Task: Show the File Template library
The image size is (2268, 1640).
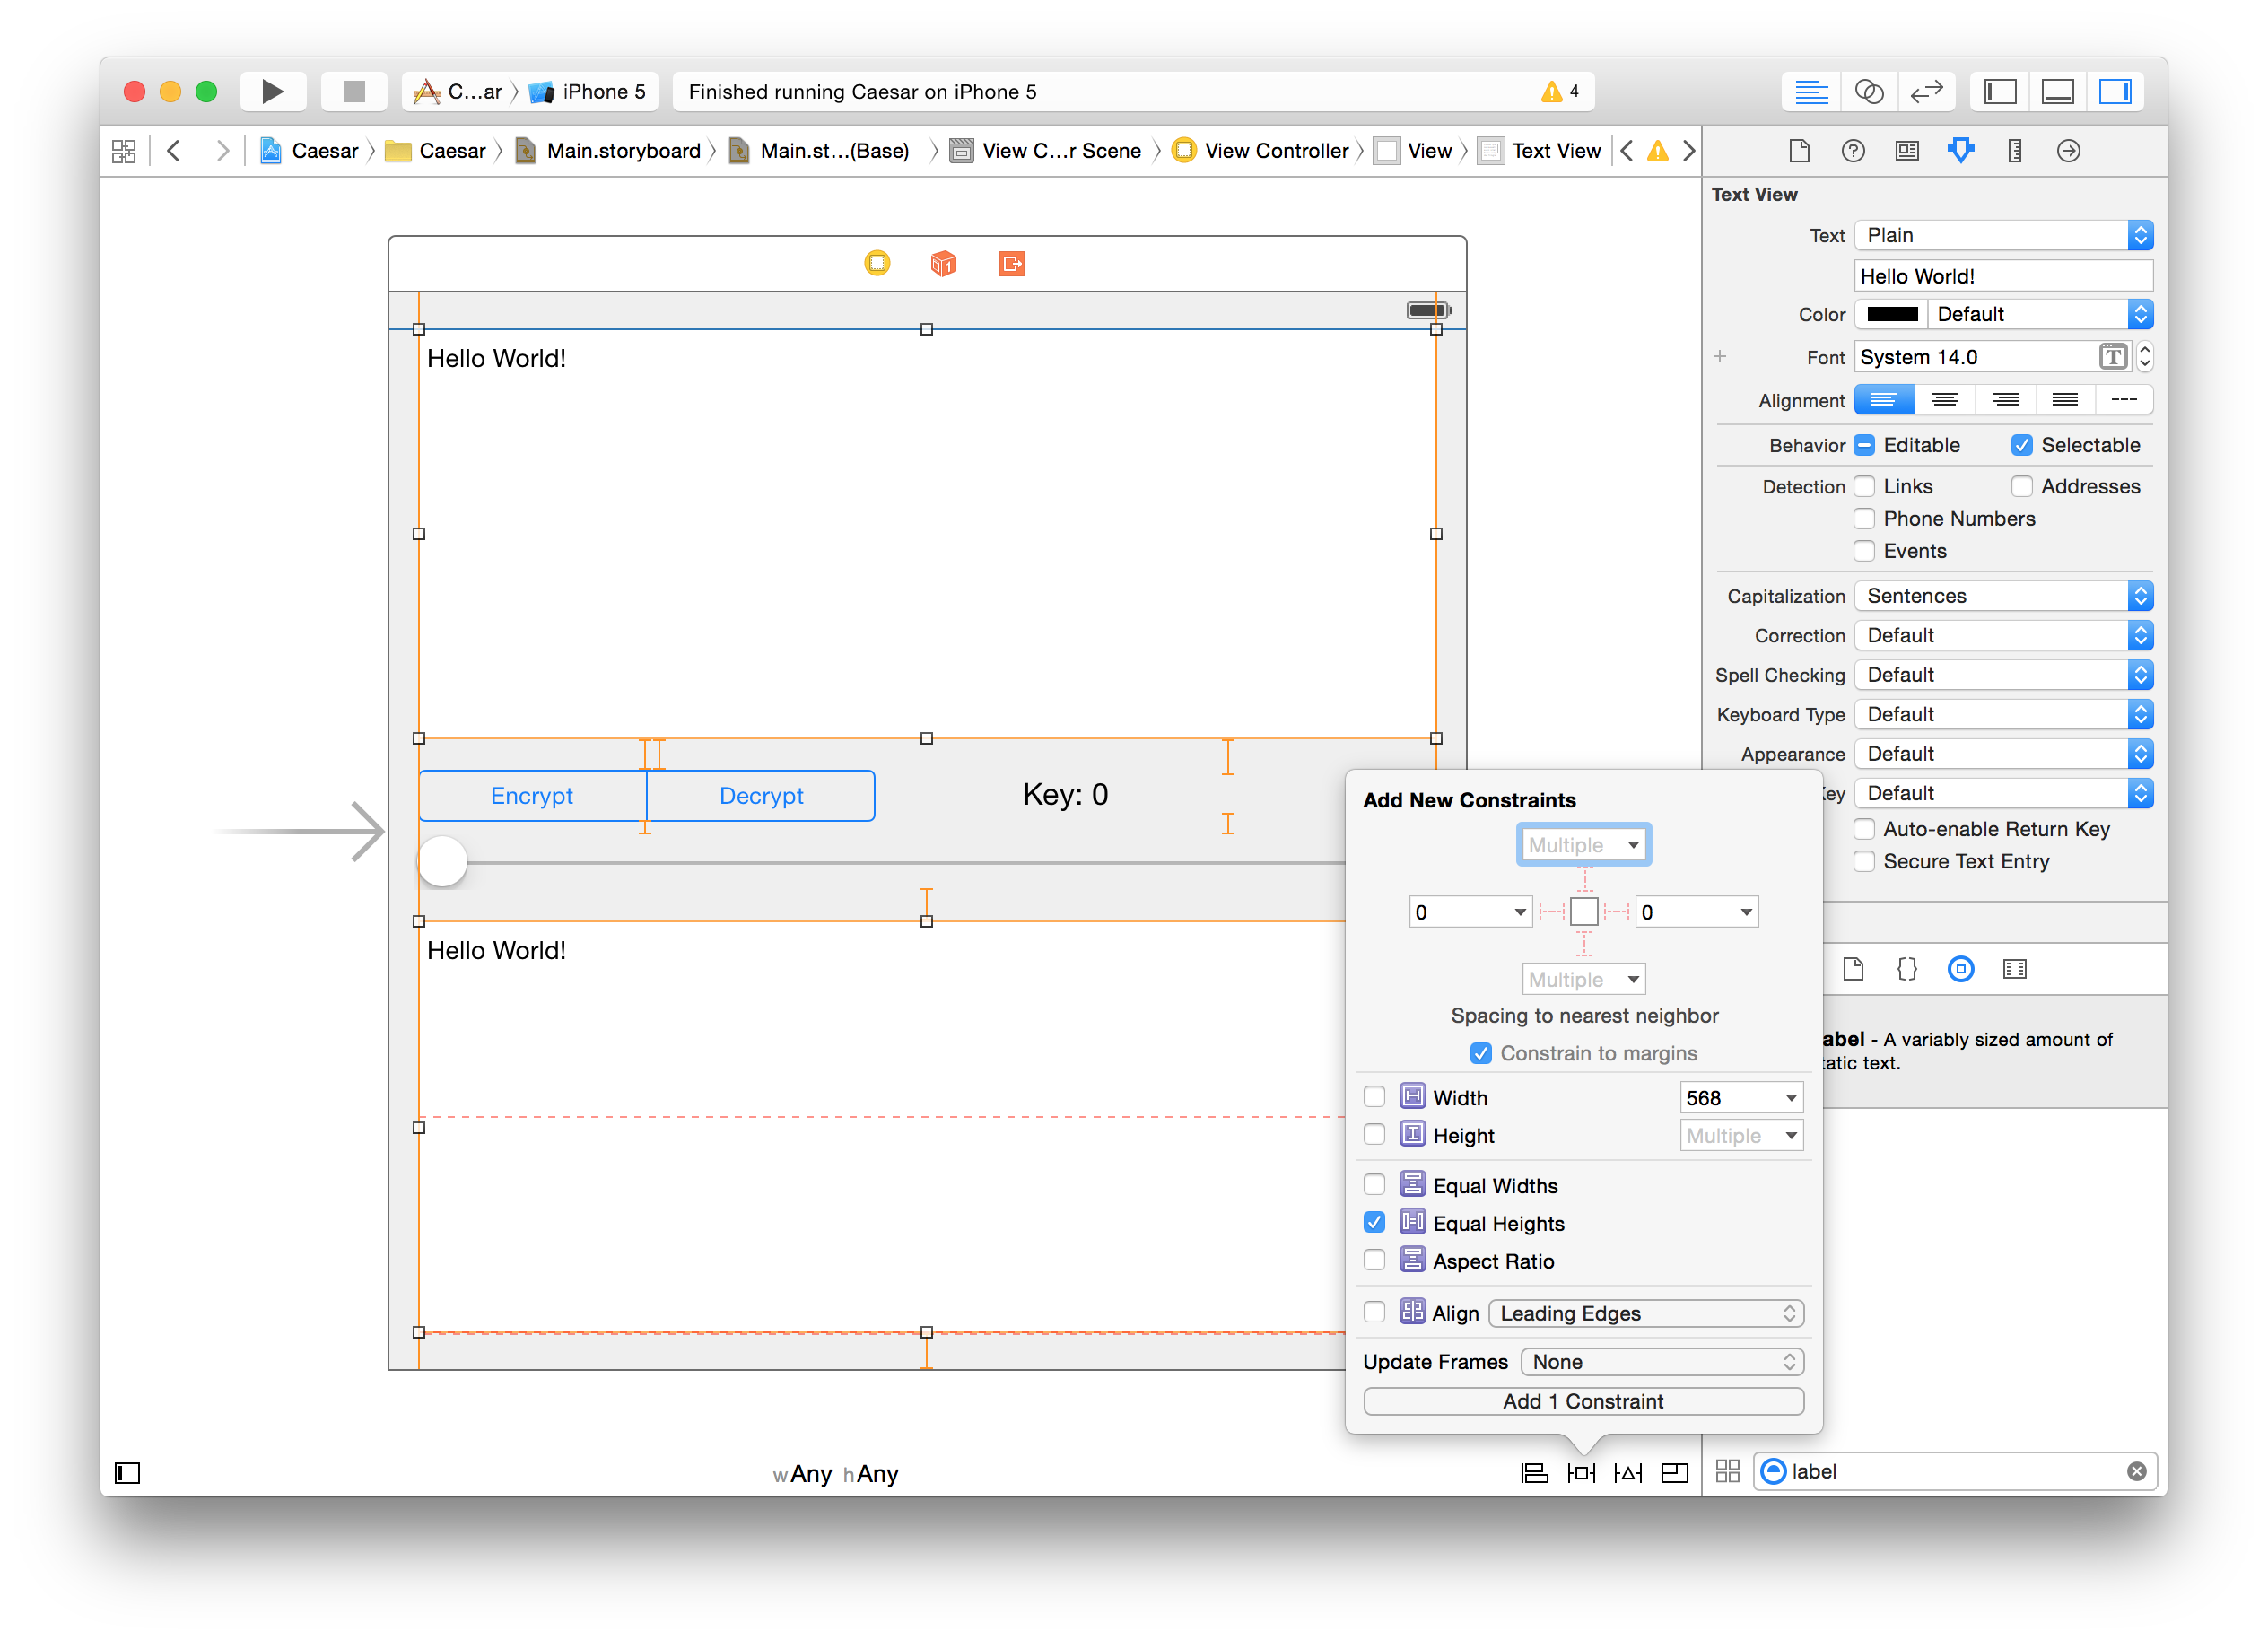Action: tap(1853, 969)
